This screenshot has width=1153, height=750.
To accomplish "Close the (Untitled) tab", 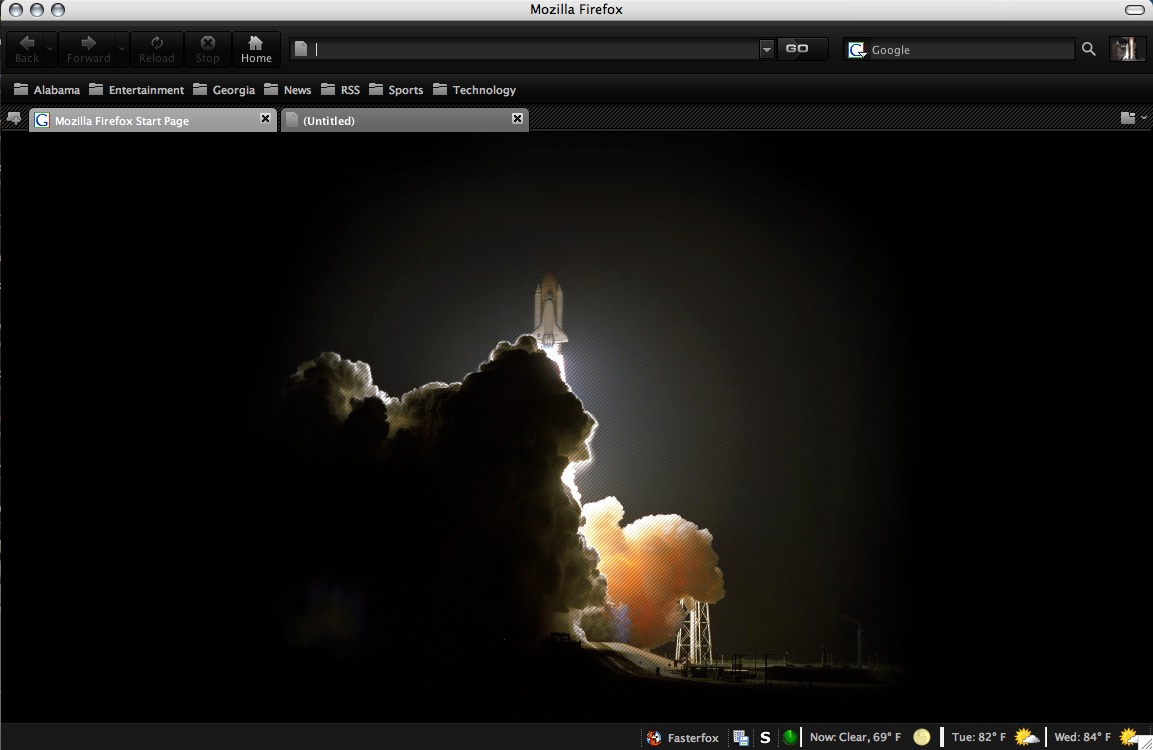I will [517, 119].
